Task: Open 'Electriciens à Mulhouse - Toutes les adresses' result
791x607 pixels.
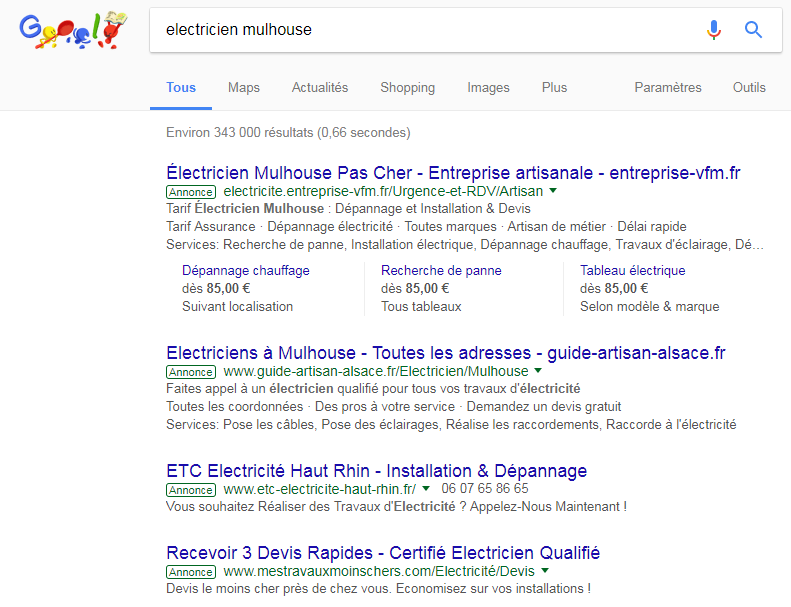Action: 446,353
